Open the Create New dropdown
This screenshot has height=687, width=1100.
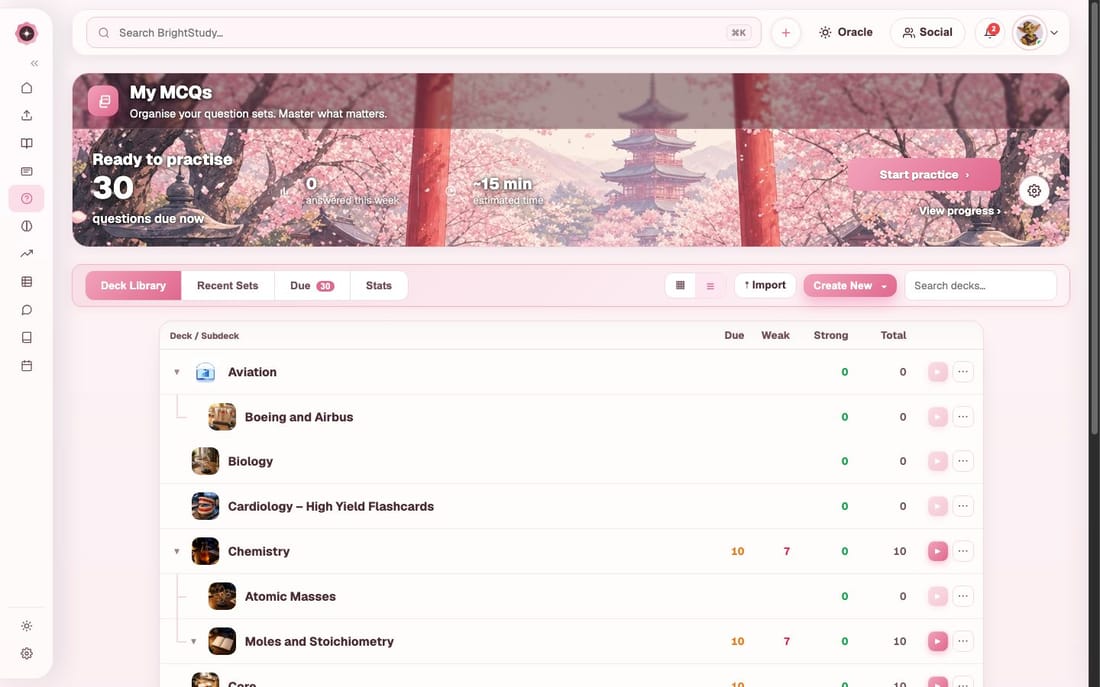point(850,286)
